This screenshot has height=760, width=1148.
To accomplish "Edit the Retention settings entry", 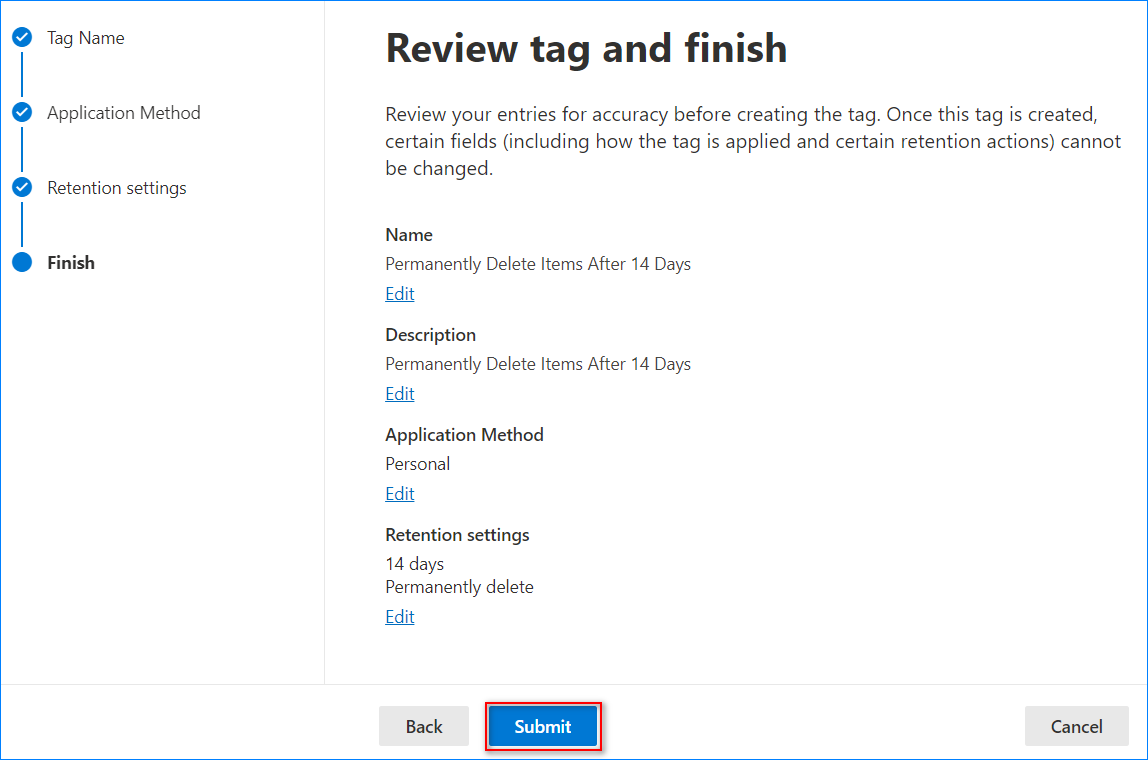I will click(x=400, y=617).
